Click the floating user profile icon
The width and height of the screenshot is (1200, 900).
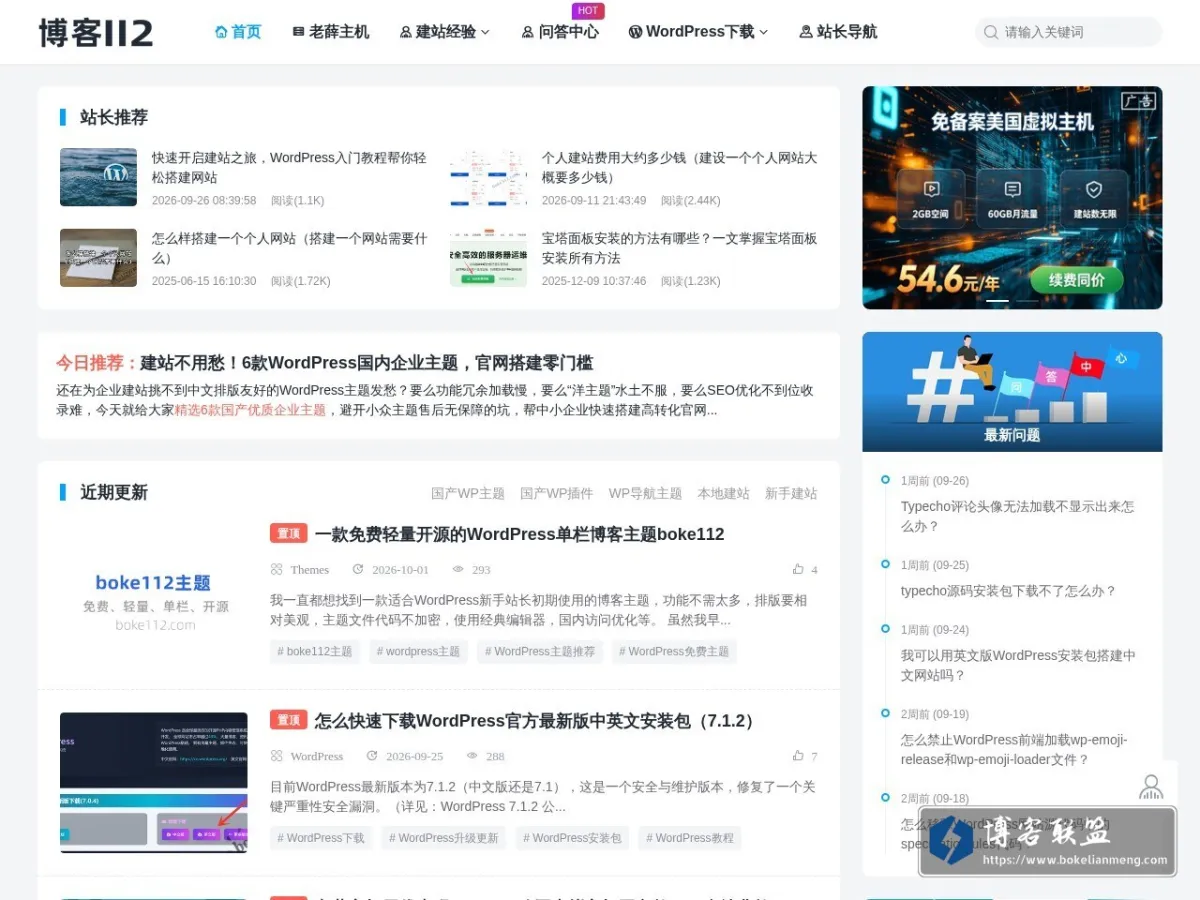pos(1151,787)
